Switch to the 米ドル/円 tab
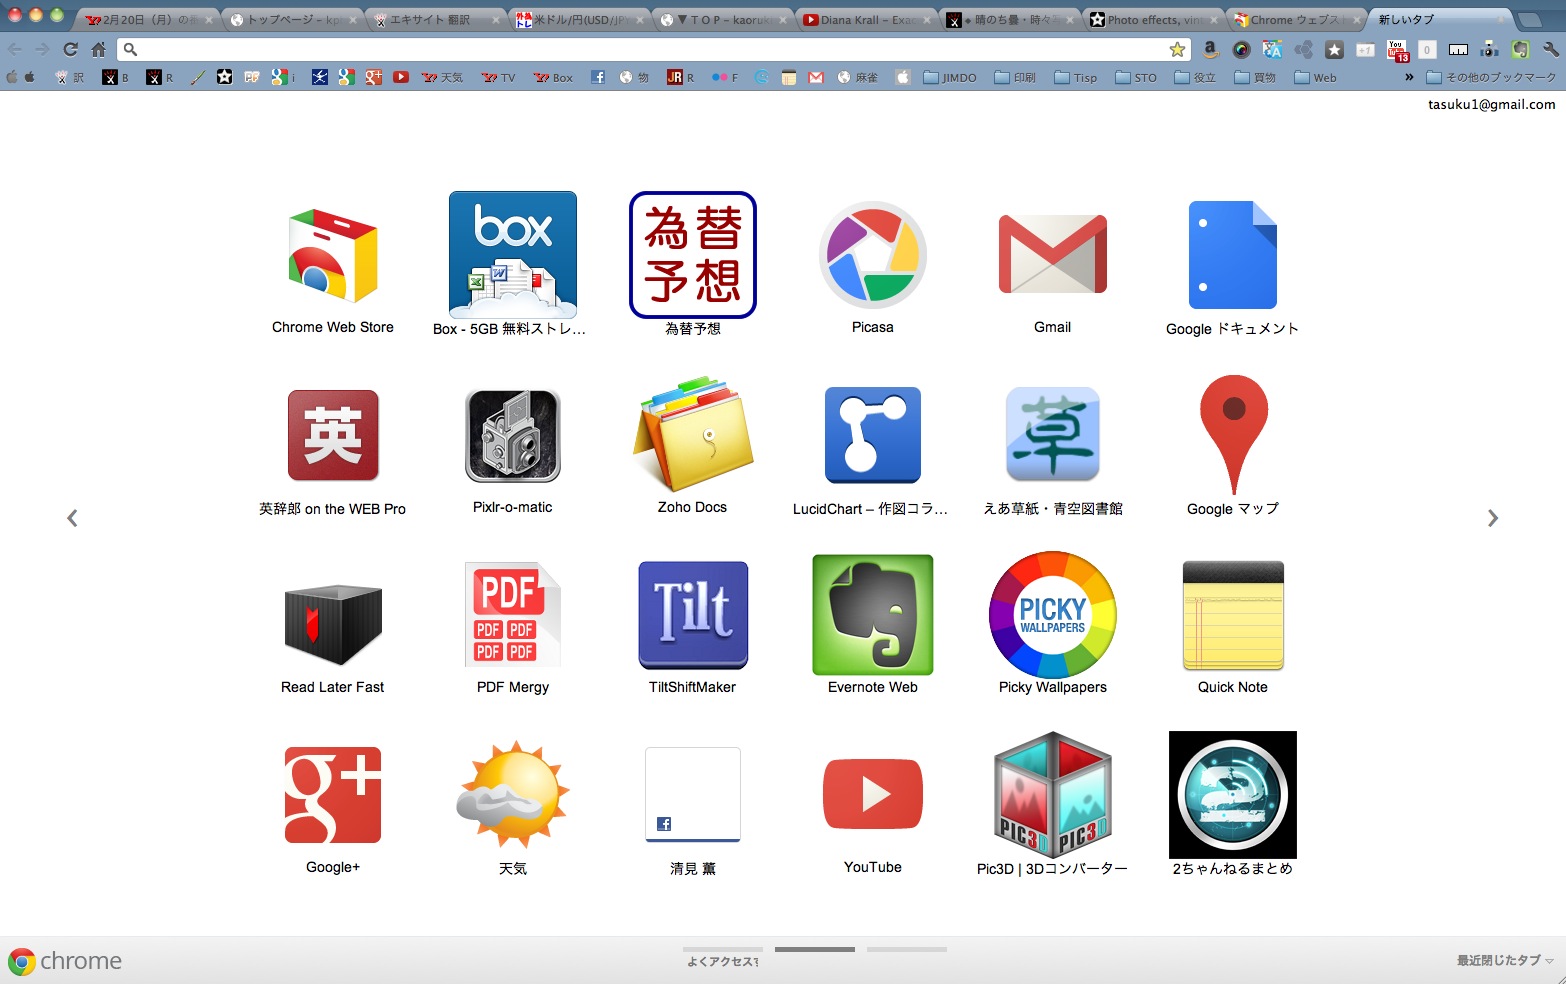Screen dimensions: 1566x984 [x=578, y=20]
